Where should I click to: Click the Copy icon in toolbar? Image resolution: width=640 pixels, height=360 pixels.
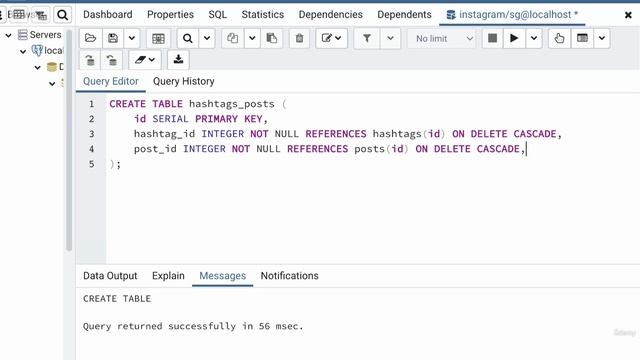pos(233,38)
